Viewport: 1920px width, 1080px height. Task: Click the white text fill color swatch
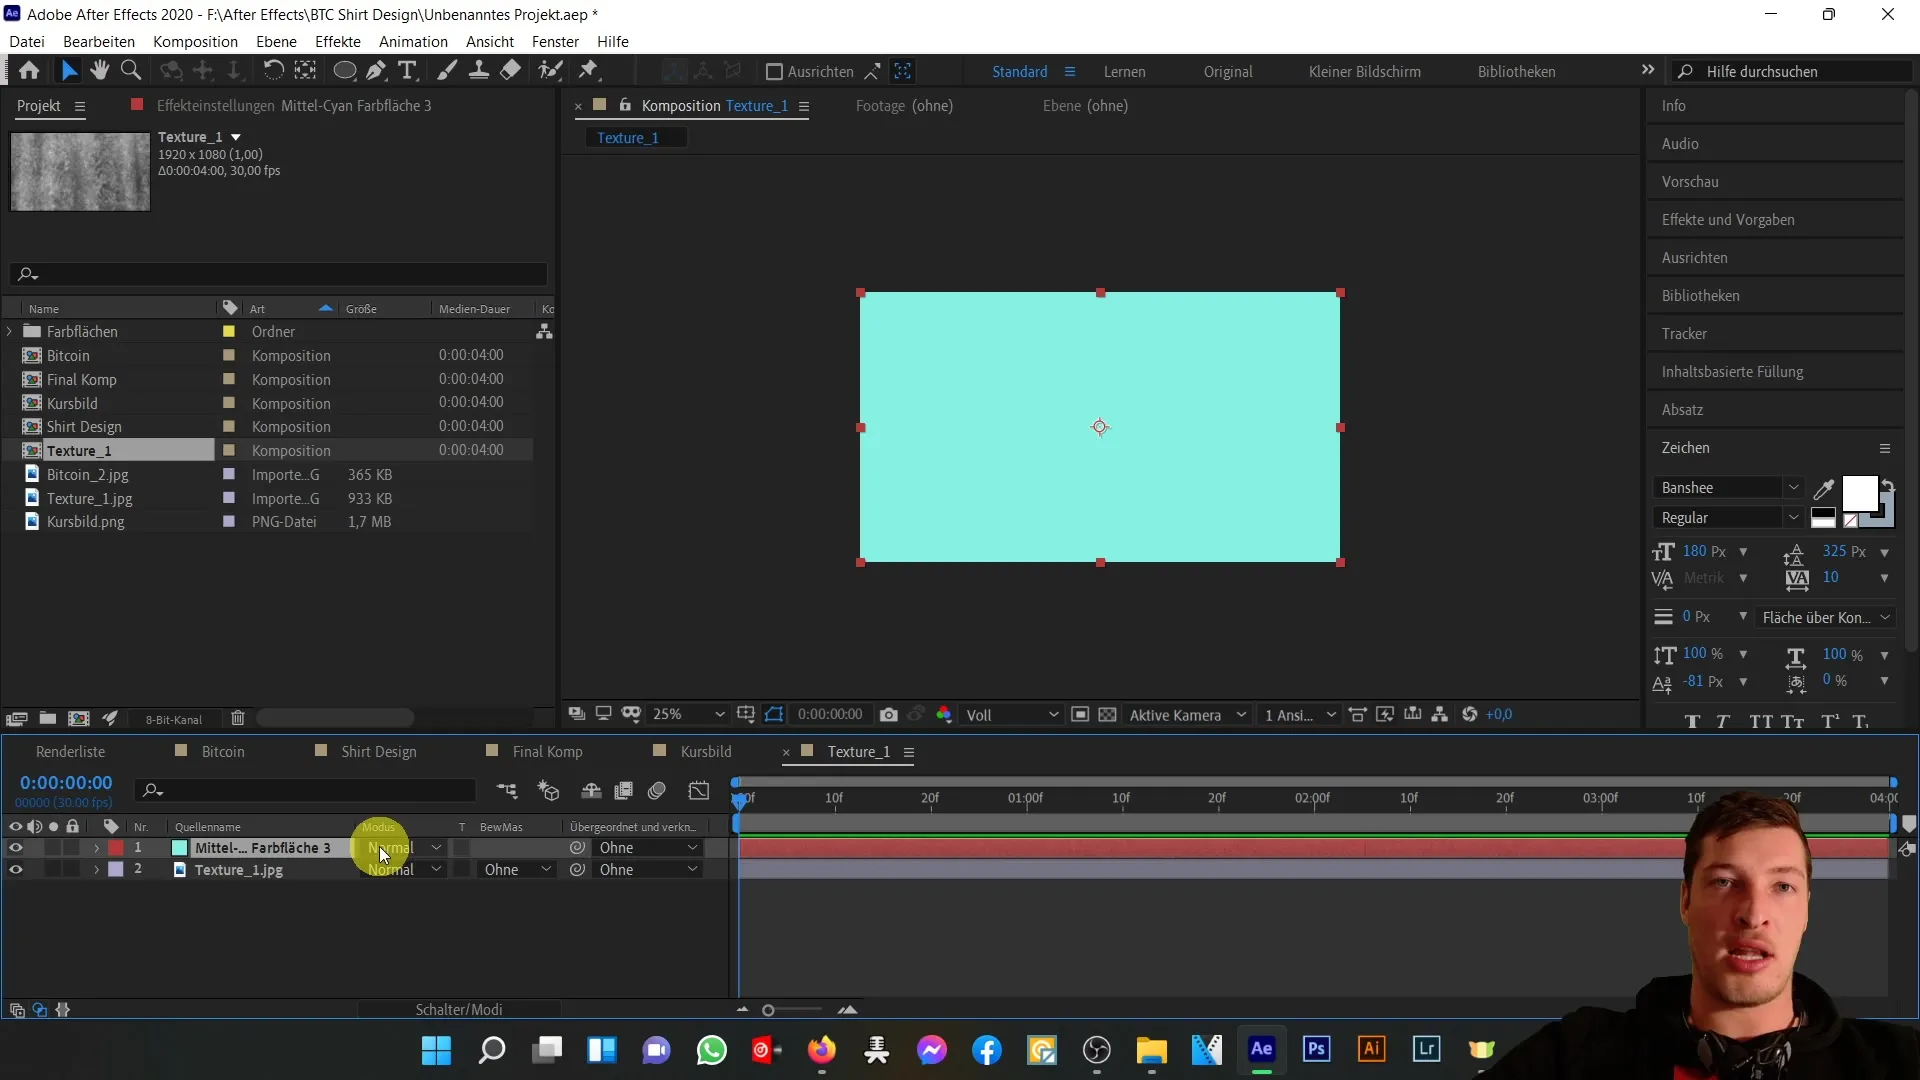coord(1859,493)
